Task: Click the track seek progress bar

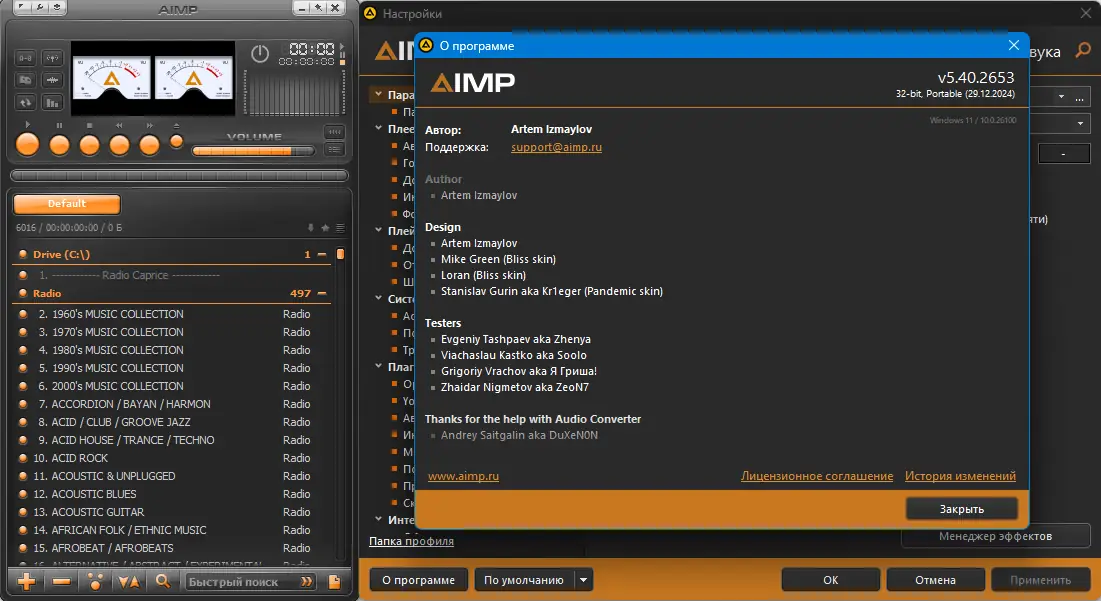Action: pyautogui.click(x=179, y=176)
